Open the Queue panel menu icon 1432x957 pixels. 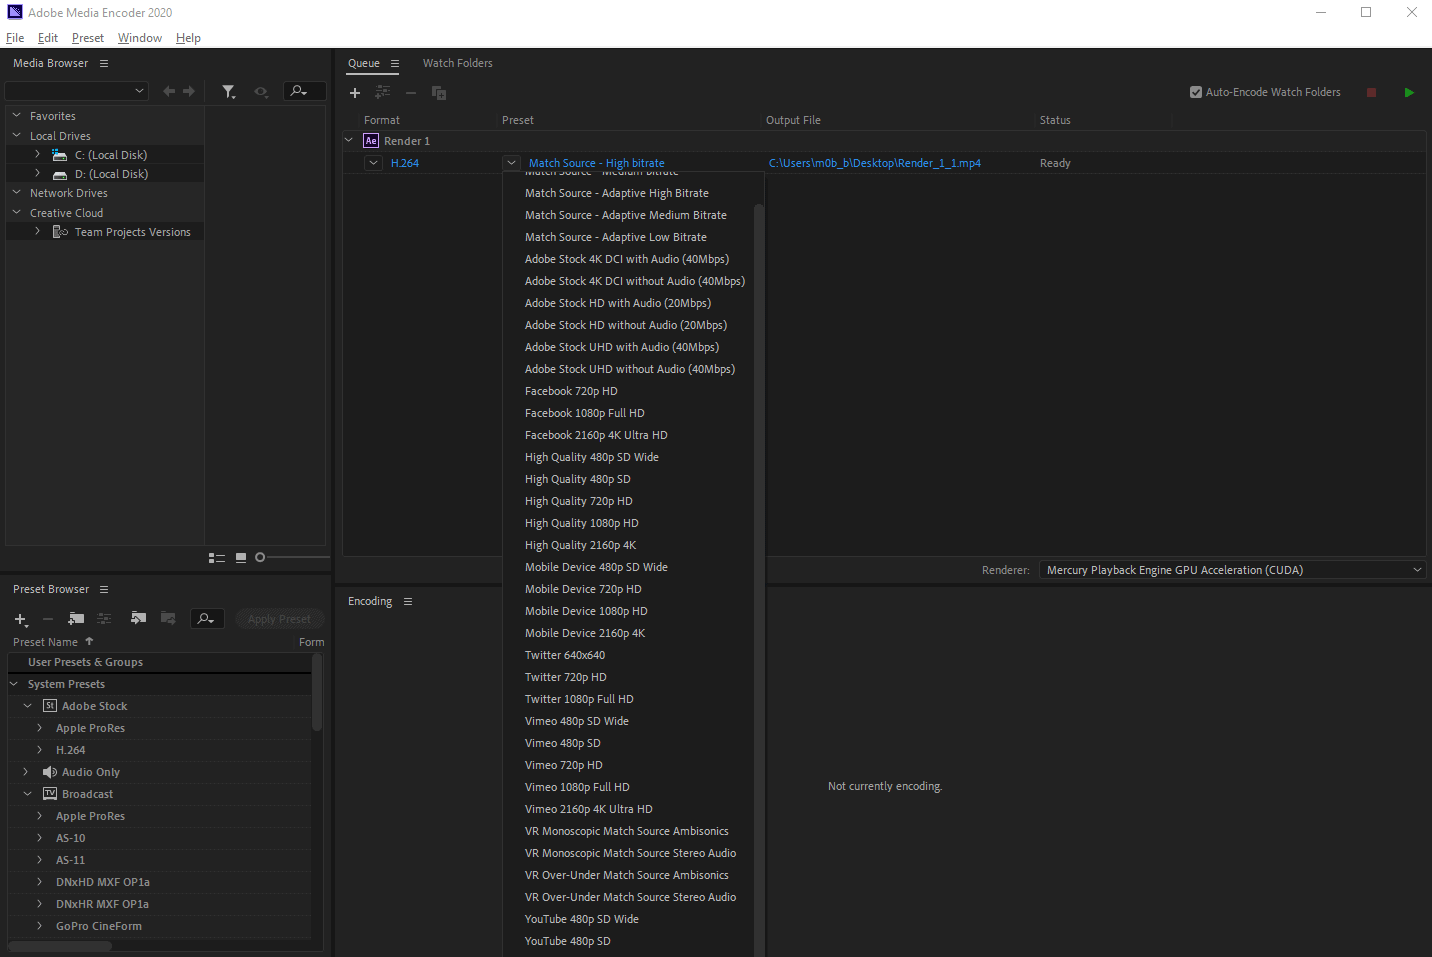coord(395,63)
